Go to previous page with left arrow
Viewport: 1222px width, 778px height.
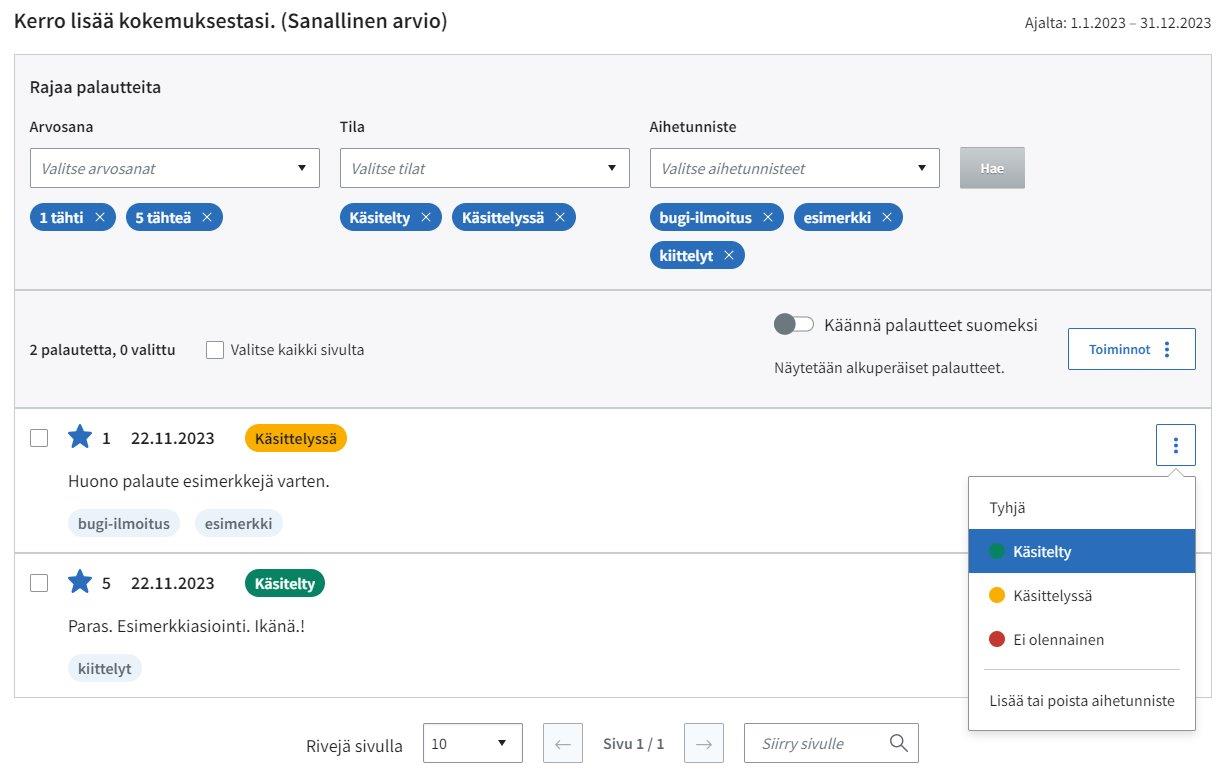[x=562, y=744]
